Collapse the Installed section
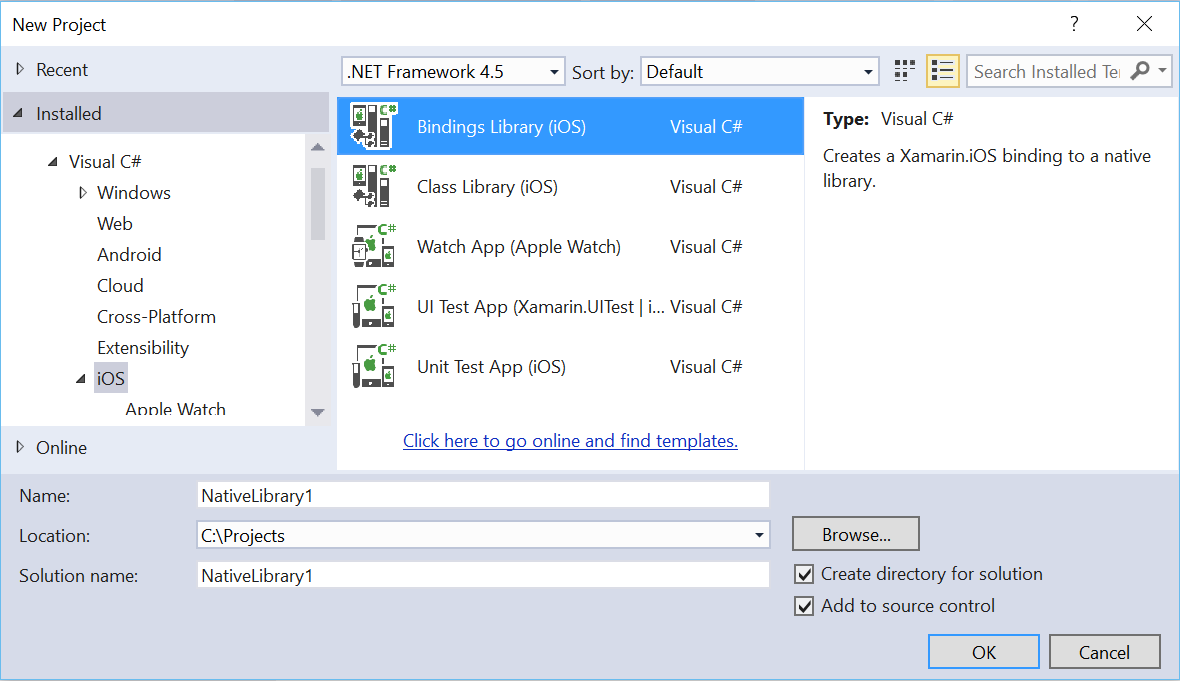Image resolution: width=1180 pixels, height=681 pixels. point(19,113)
